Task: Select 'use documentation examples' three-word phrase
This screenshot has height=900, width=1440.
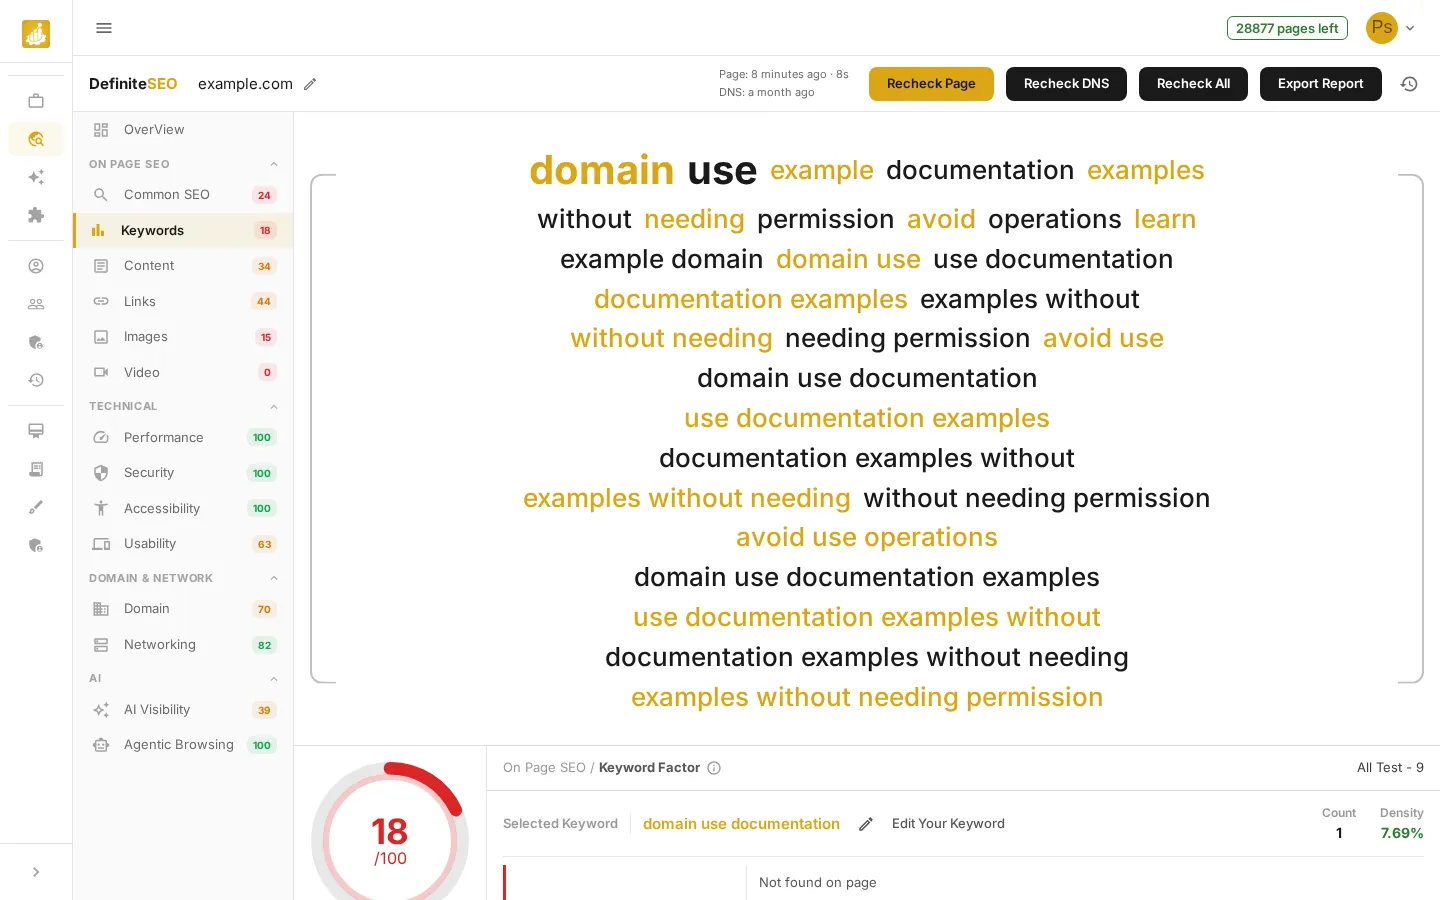Action: (x=867, y=418)
